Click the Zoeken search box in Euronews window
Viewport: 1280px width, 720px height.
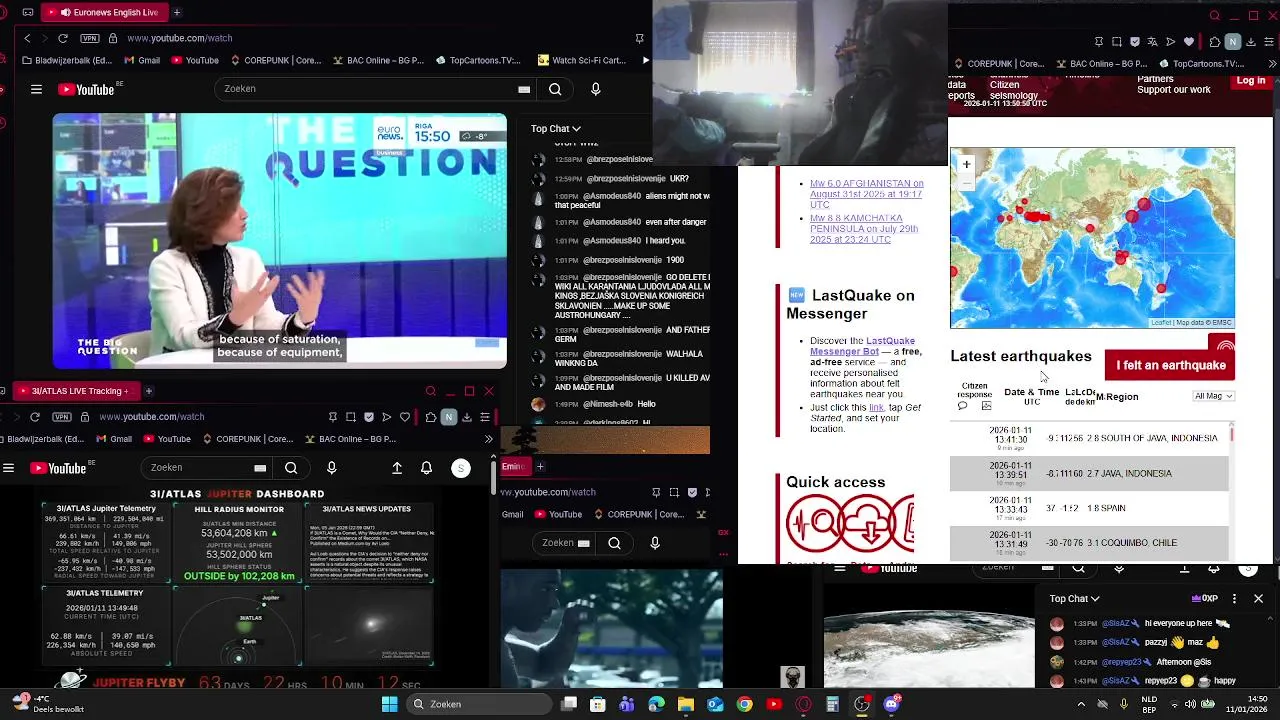365,89
